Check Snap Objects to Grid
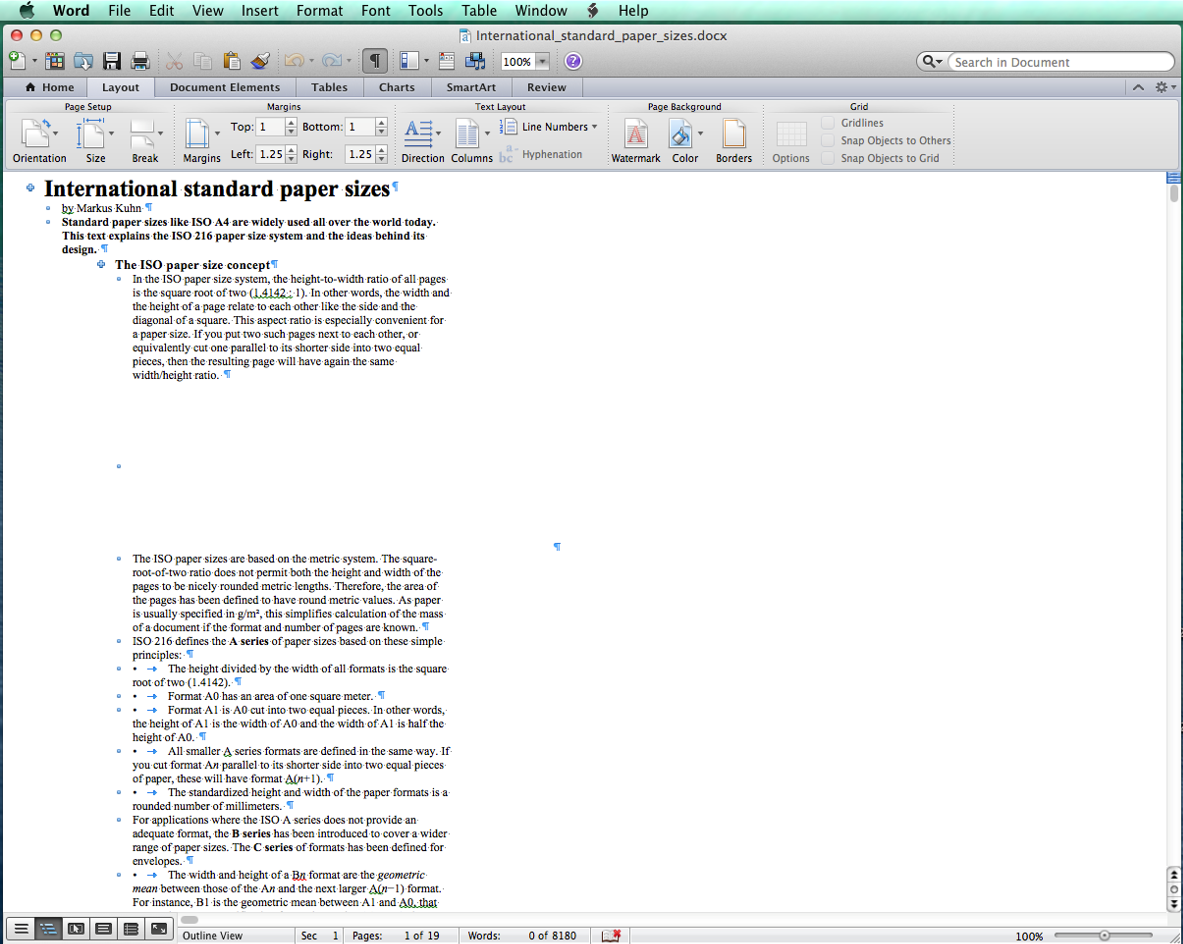Viewport: 1183px width, 944px height. pyautogui.click(x=828, y=158)
